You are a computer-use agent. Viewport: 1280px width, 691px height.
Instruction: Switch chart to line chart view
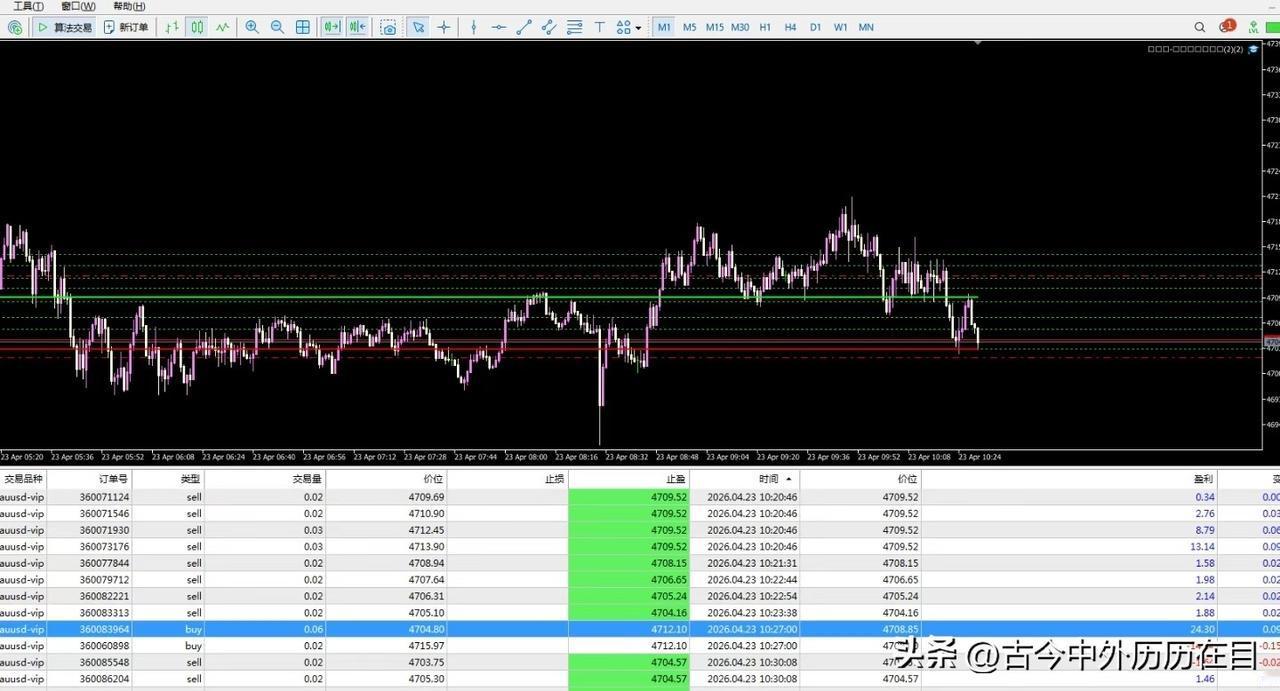(222, 27)
